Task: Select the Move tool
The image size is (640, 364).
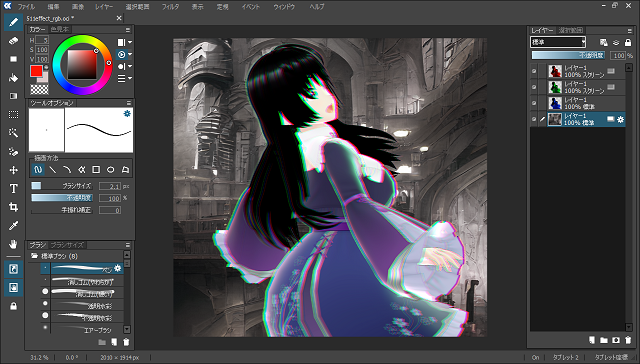Action: click(13, 170)
